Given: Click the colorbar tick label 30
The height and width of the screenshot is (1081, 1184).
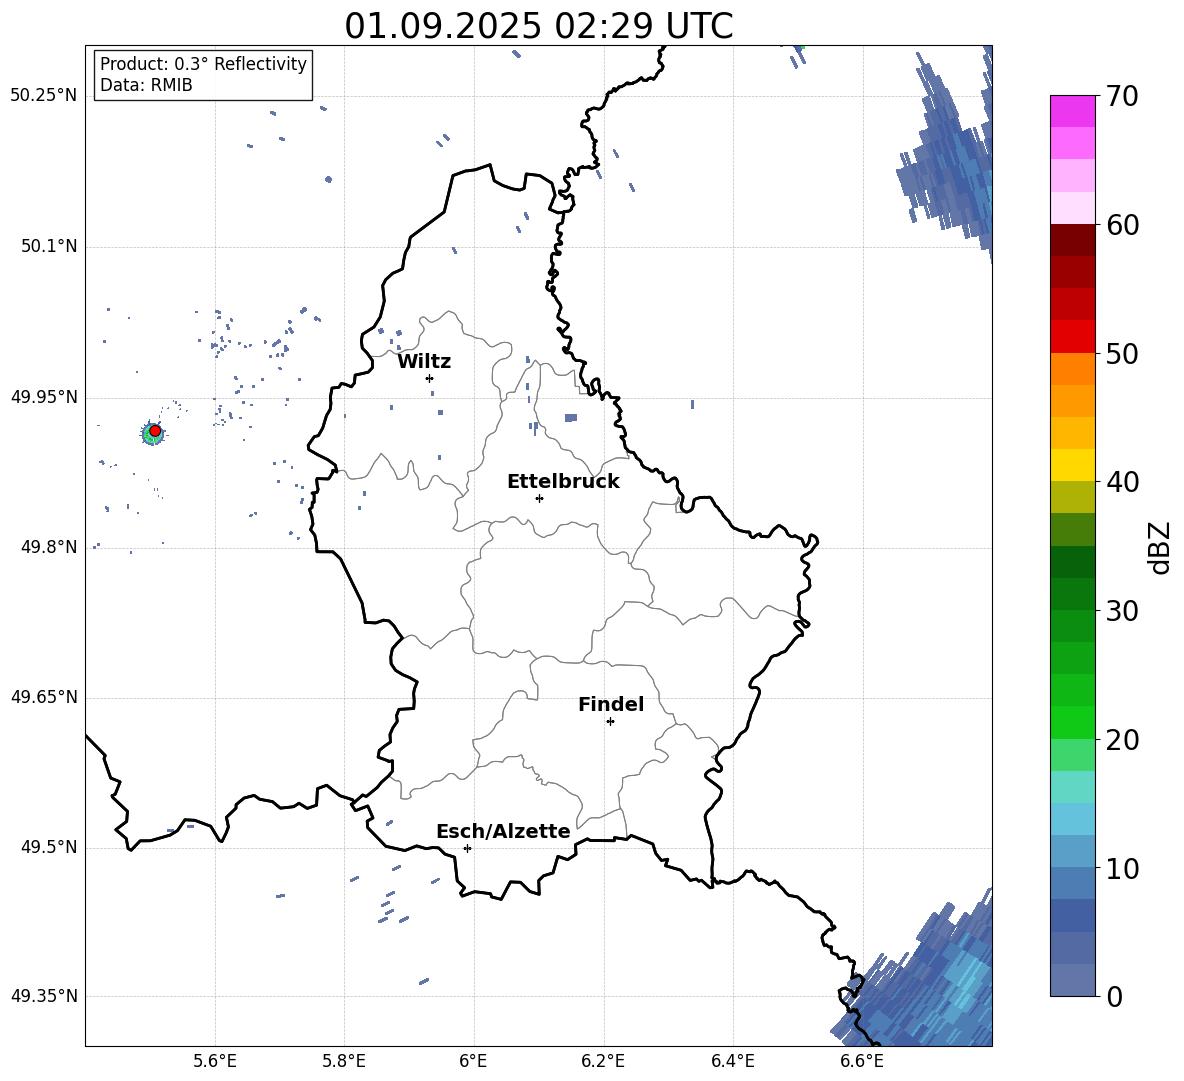Looking at the screenshot, I should [x=1122, y=610].
